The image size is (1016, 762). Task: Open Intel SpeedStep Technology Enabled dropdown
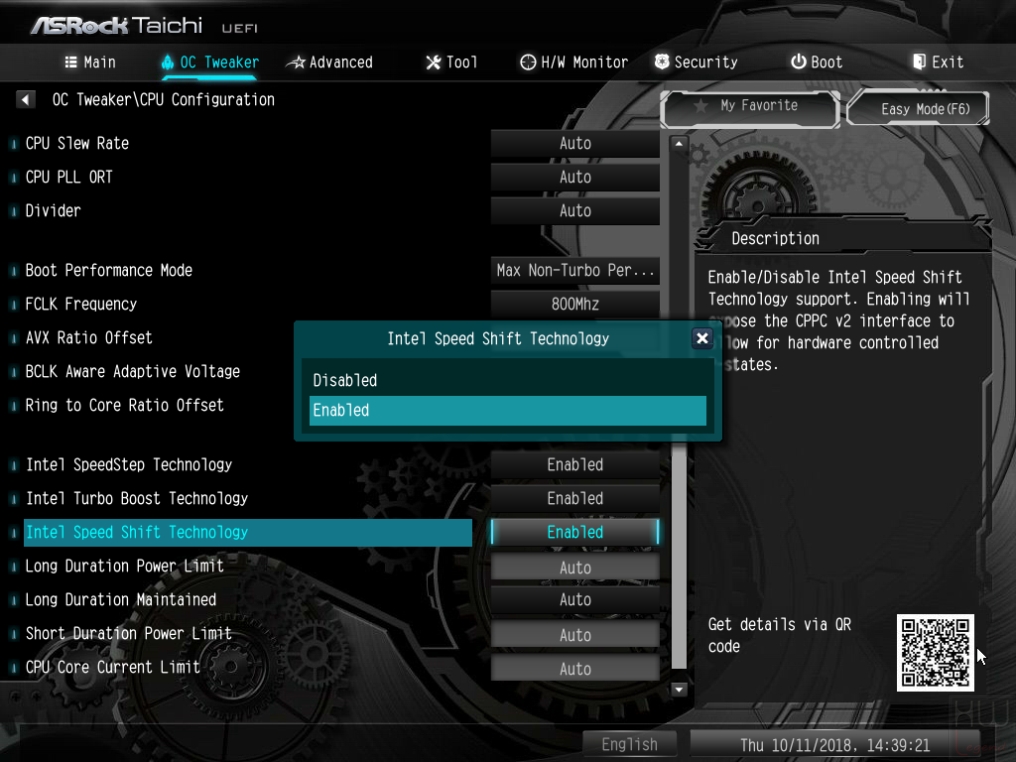pos(575,465)
